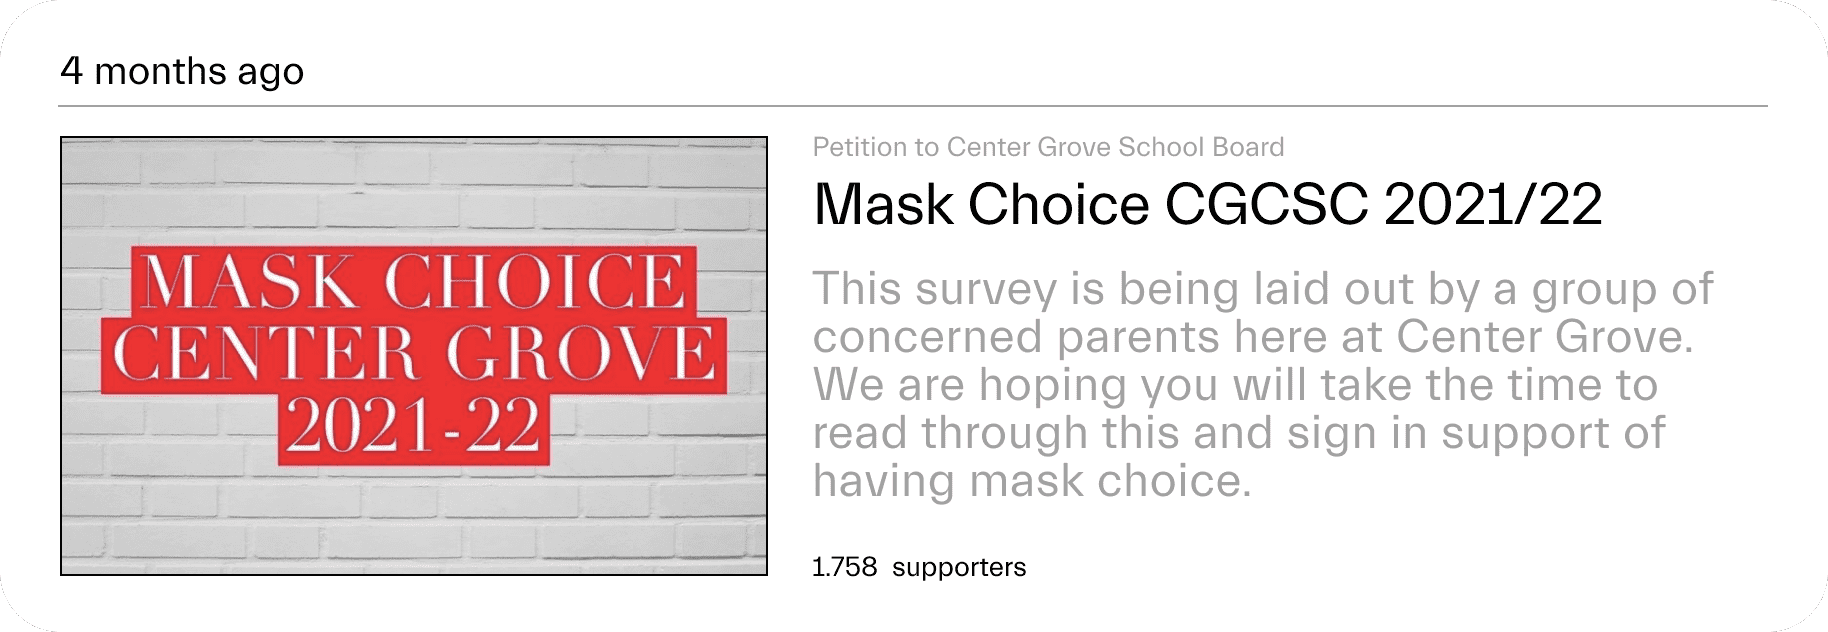Click the "Mask Choice CGCSC 2021/22" title
The width and height of the screenshot is (1828, 632).
point(1207,205)
